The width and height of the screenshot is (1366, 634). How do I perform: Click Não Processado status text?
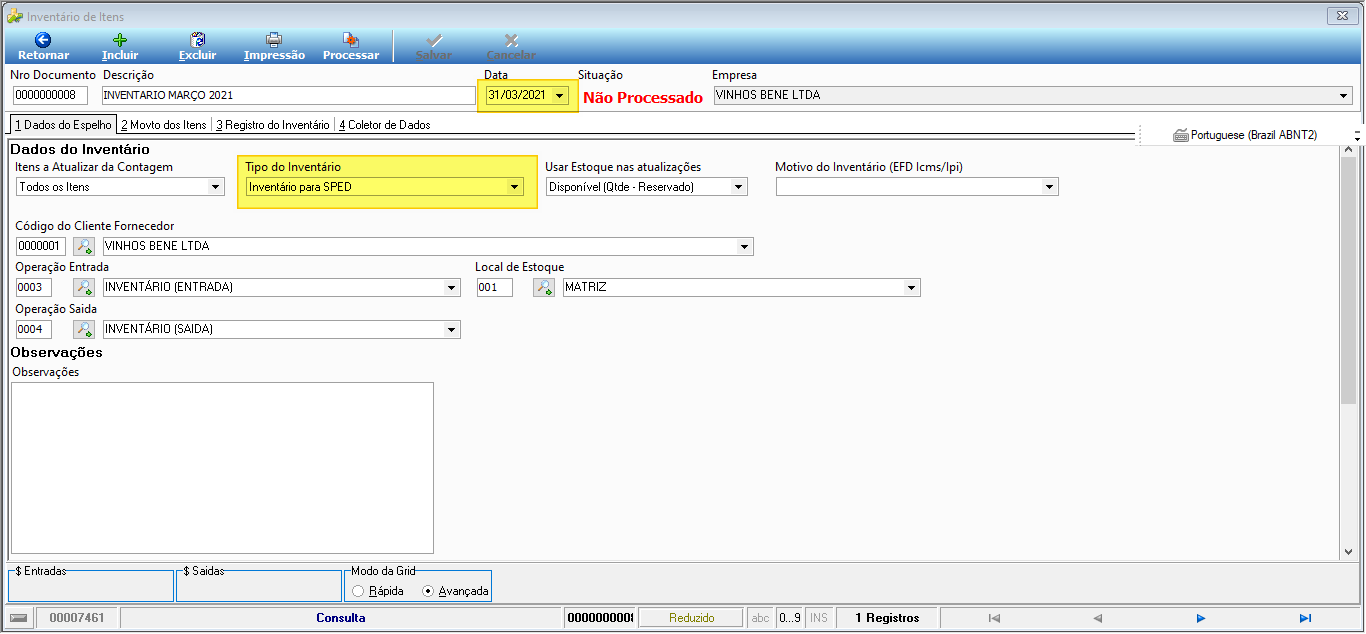[x=643, y=97]
